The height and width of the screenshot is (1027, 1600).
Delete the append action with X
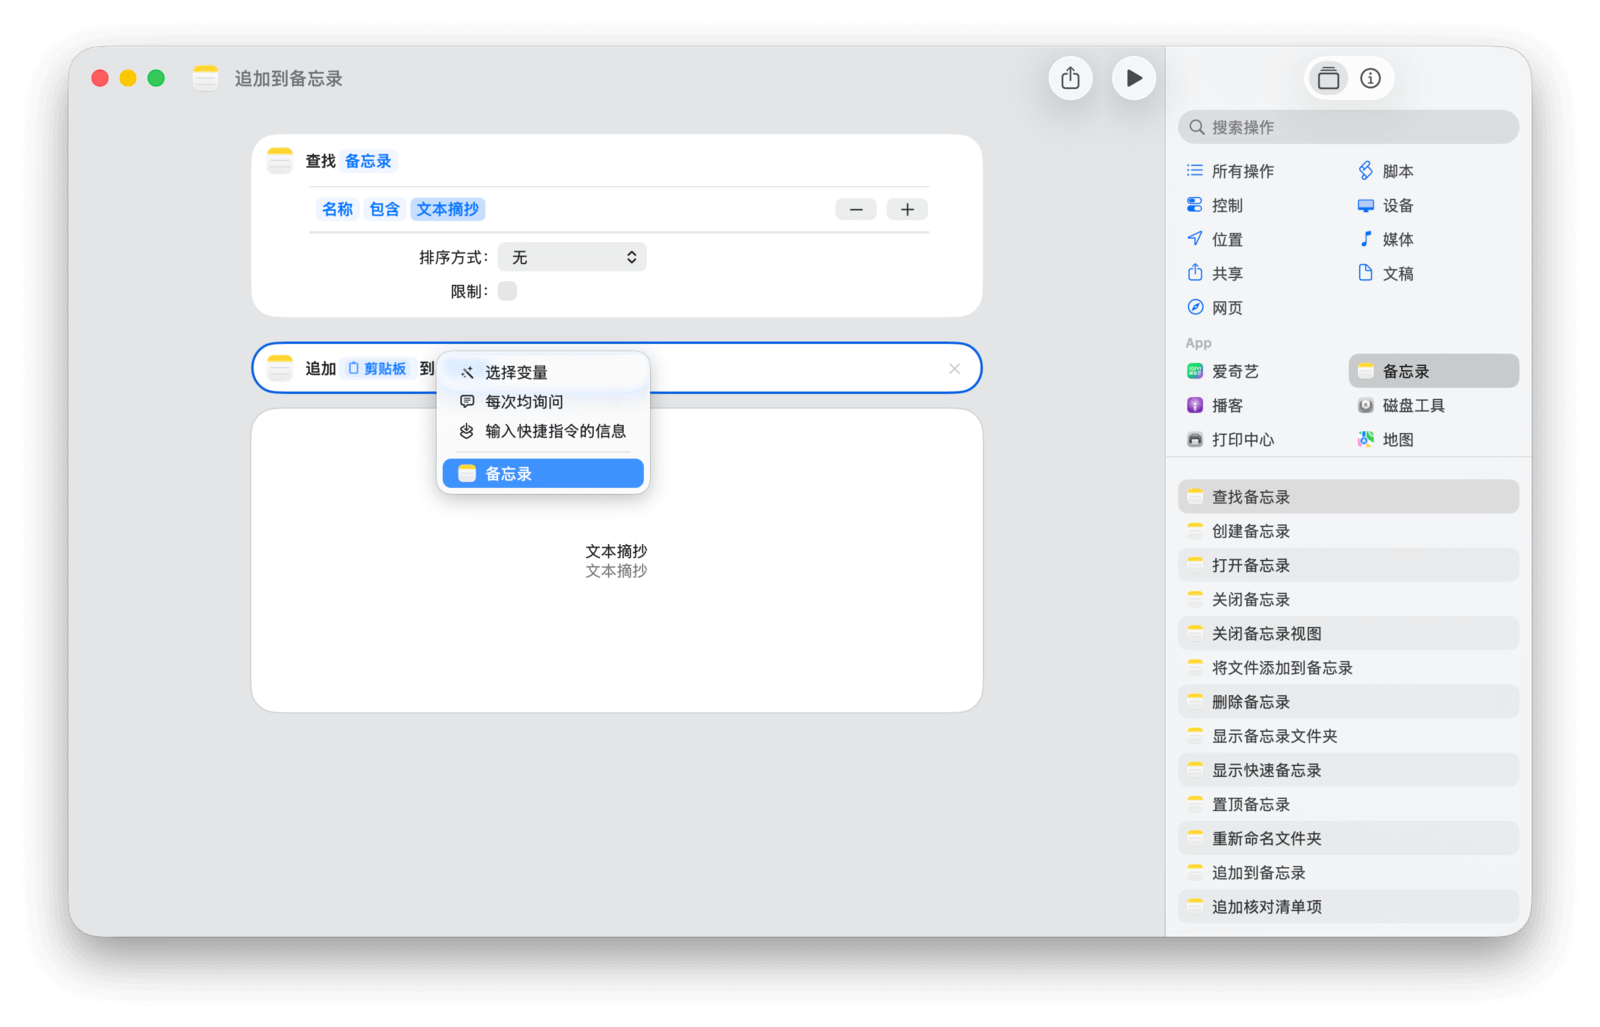(x=954, y=368)
